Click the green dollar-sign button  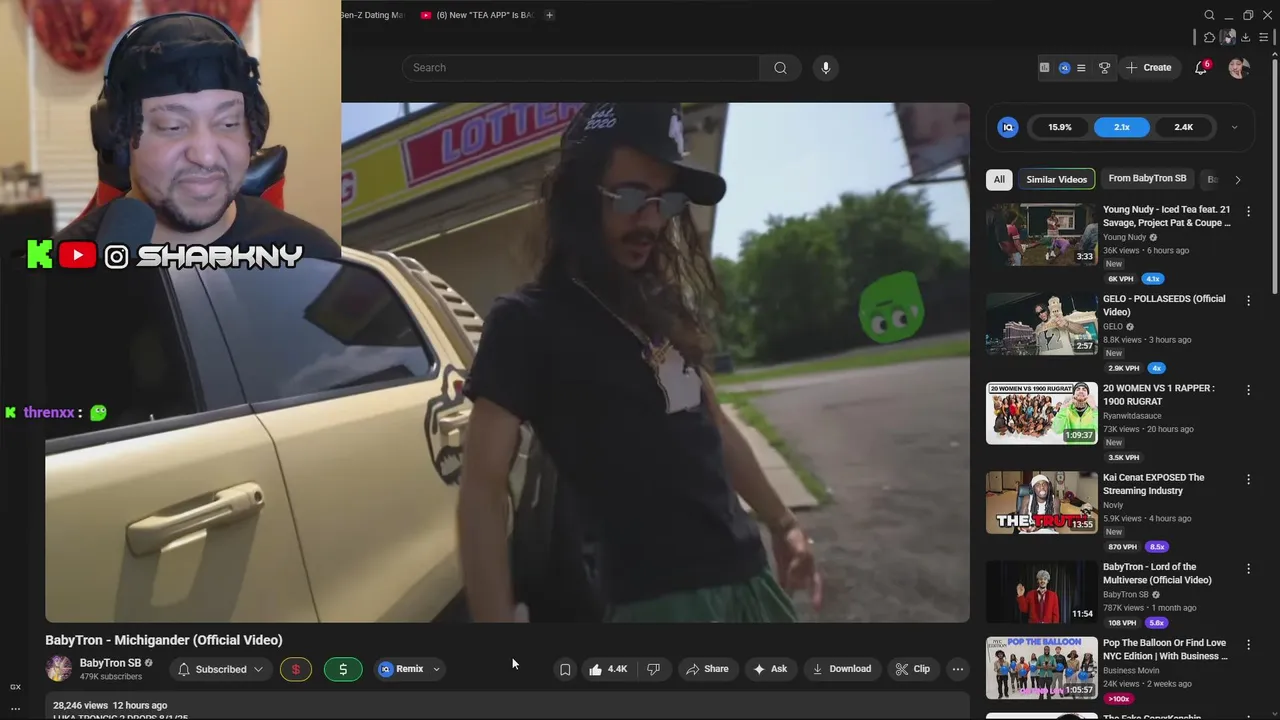343,669
